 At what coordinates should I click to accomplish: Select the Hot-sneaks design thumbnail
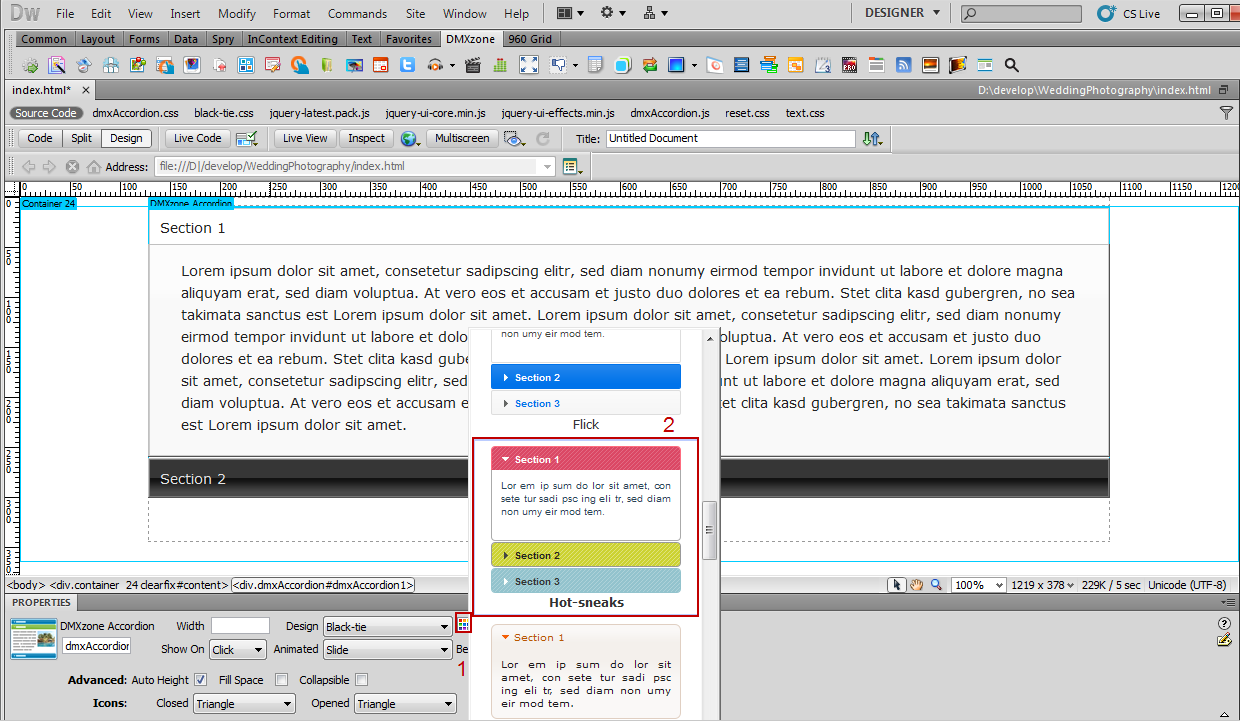586,526
